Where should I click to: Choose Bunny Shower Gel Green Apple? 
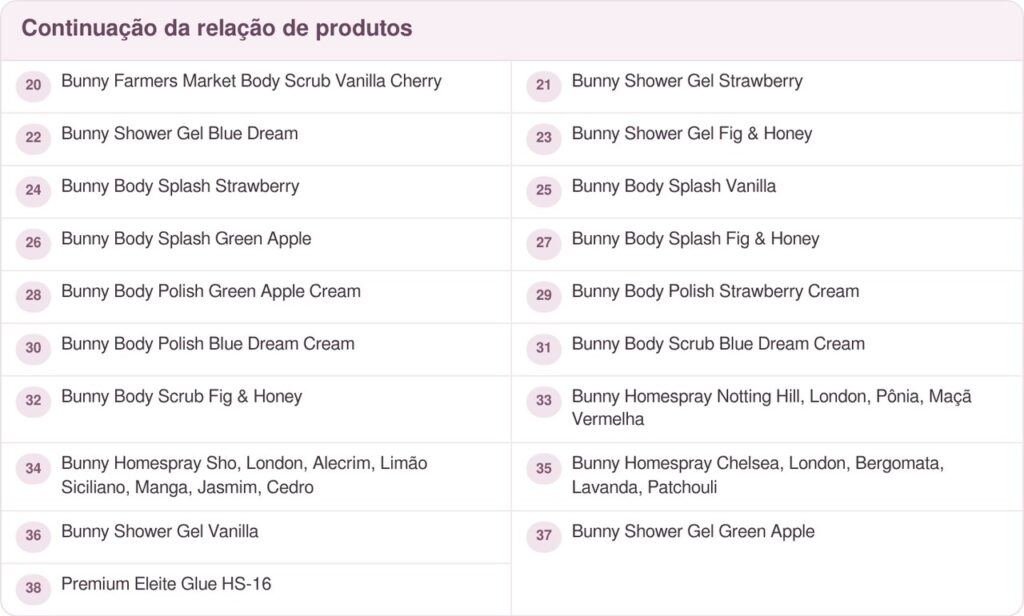coord(693,531)
